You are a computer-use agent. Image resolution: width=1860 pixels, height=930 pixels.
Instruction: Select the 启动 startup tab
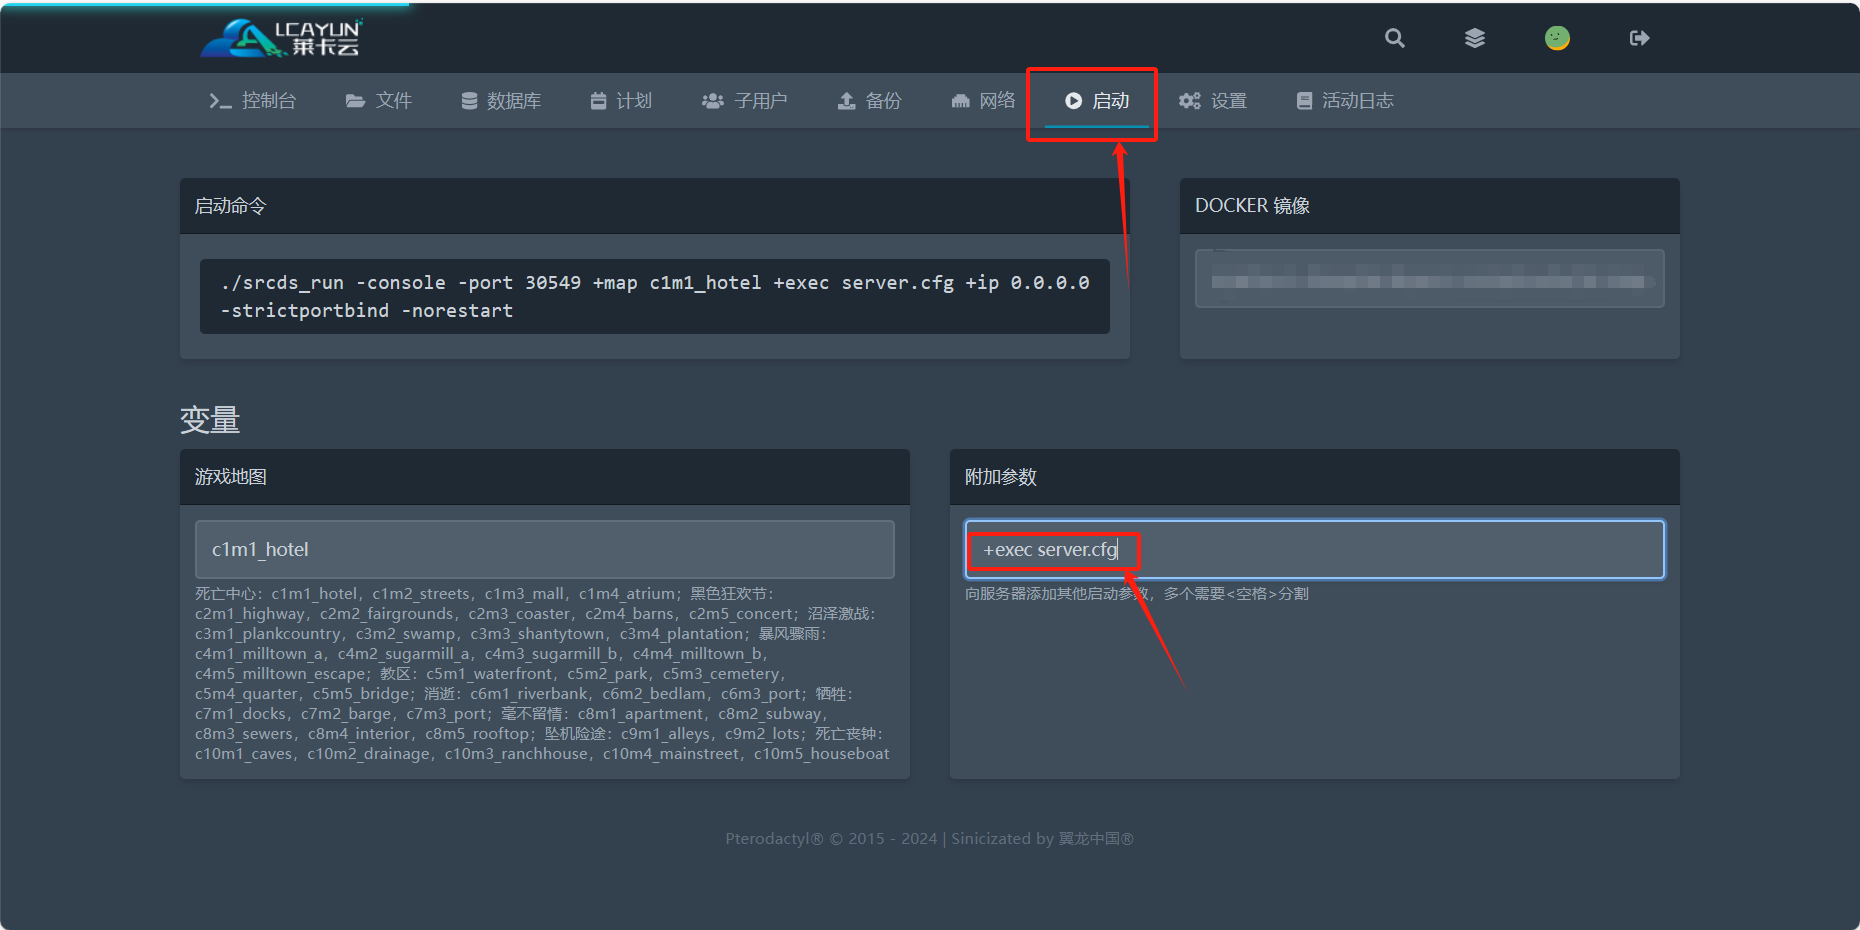pos(1097,101)
